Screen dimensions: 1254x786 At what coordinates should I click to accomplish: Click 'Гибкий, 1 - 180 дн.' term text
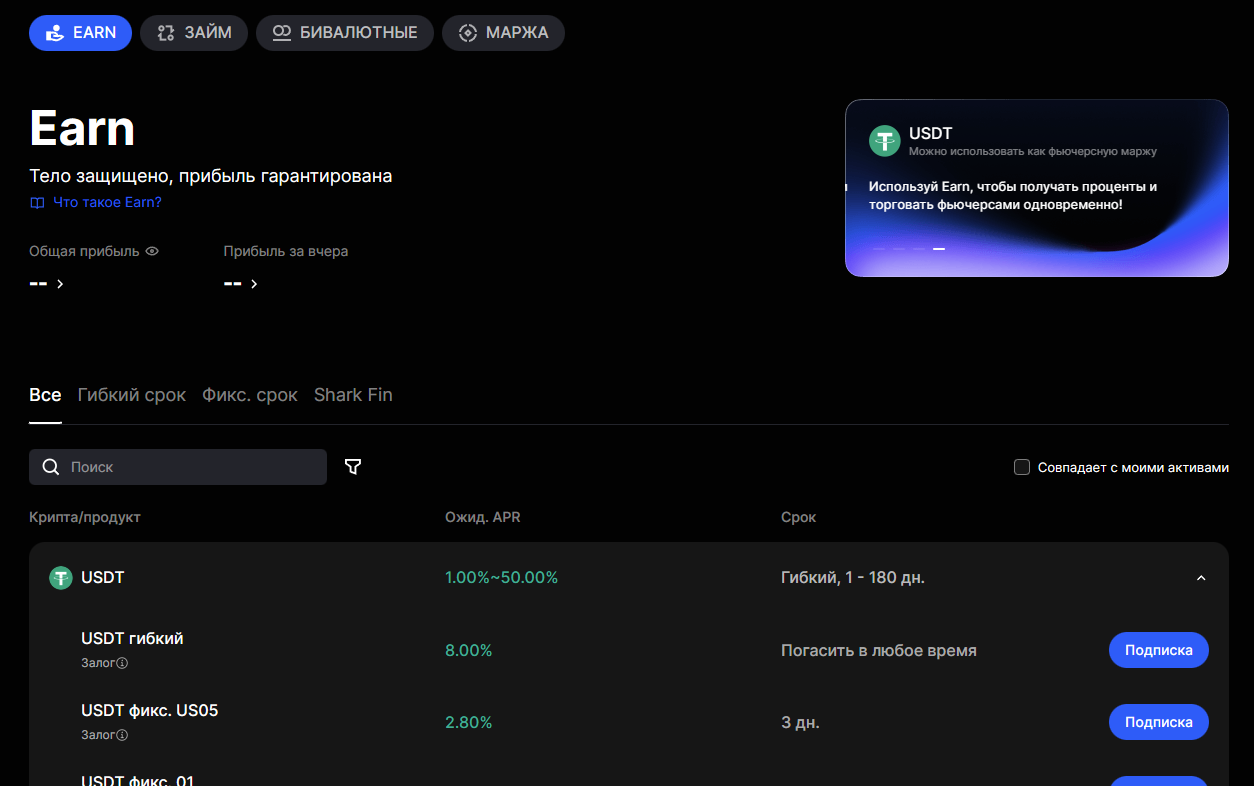pos(853,578)
